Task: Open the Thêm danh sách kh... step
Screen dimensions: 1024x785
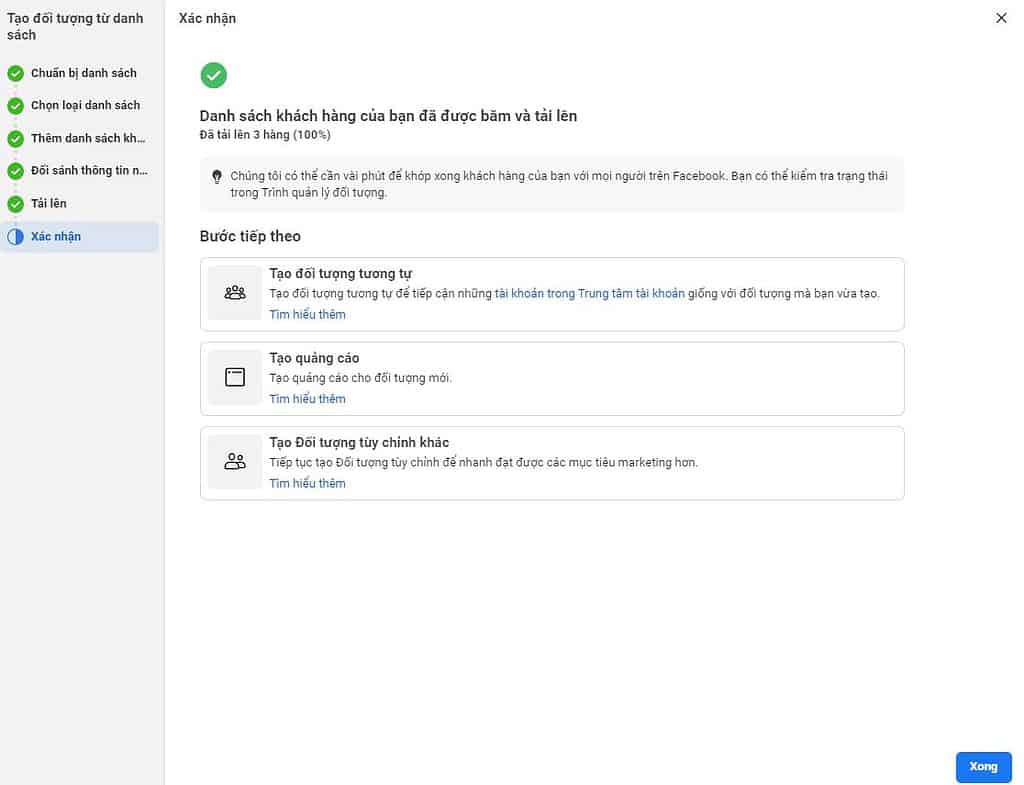Action: click(88, 138)
